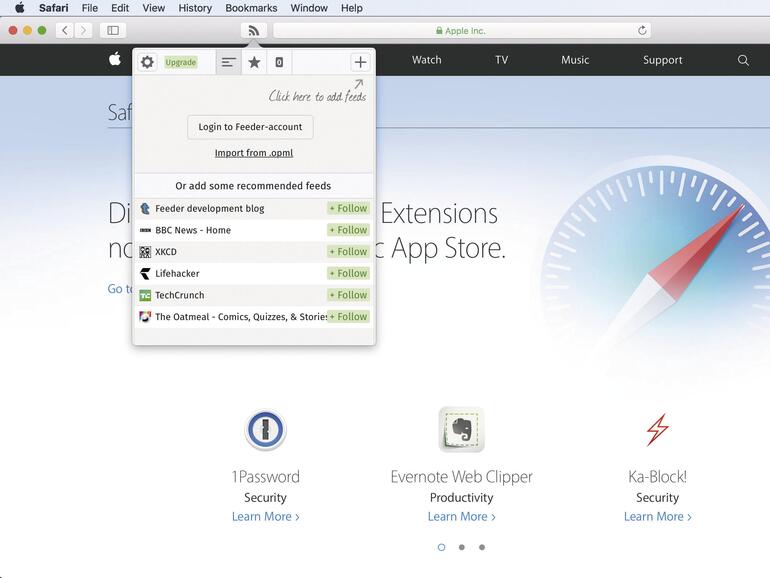Follow the XKCD feed
The height and width of the screenshot is (578, 770).
click(x=348, y=251)
